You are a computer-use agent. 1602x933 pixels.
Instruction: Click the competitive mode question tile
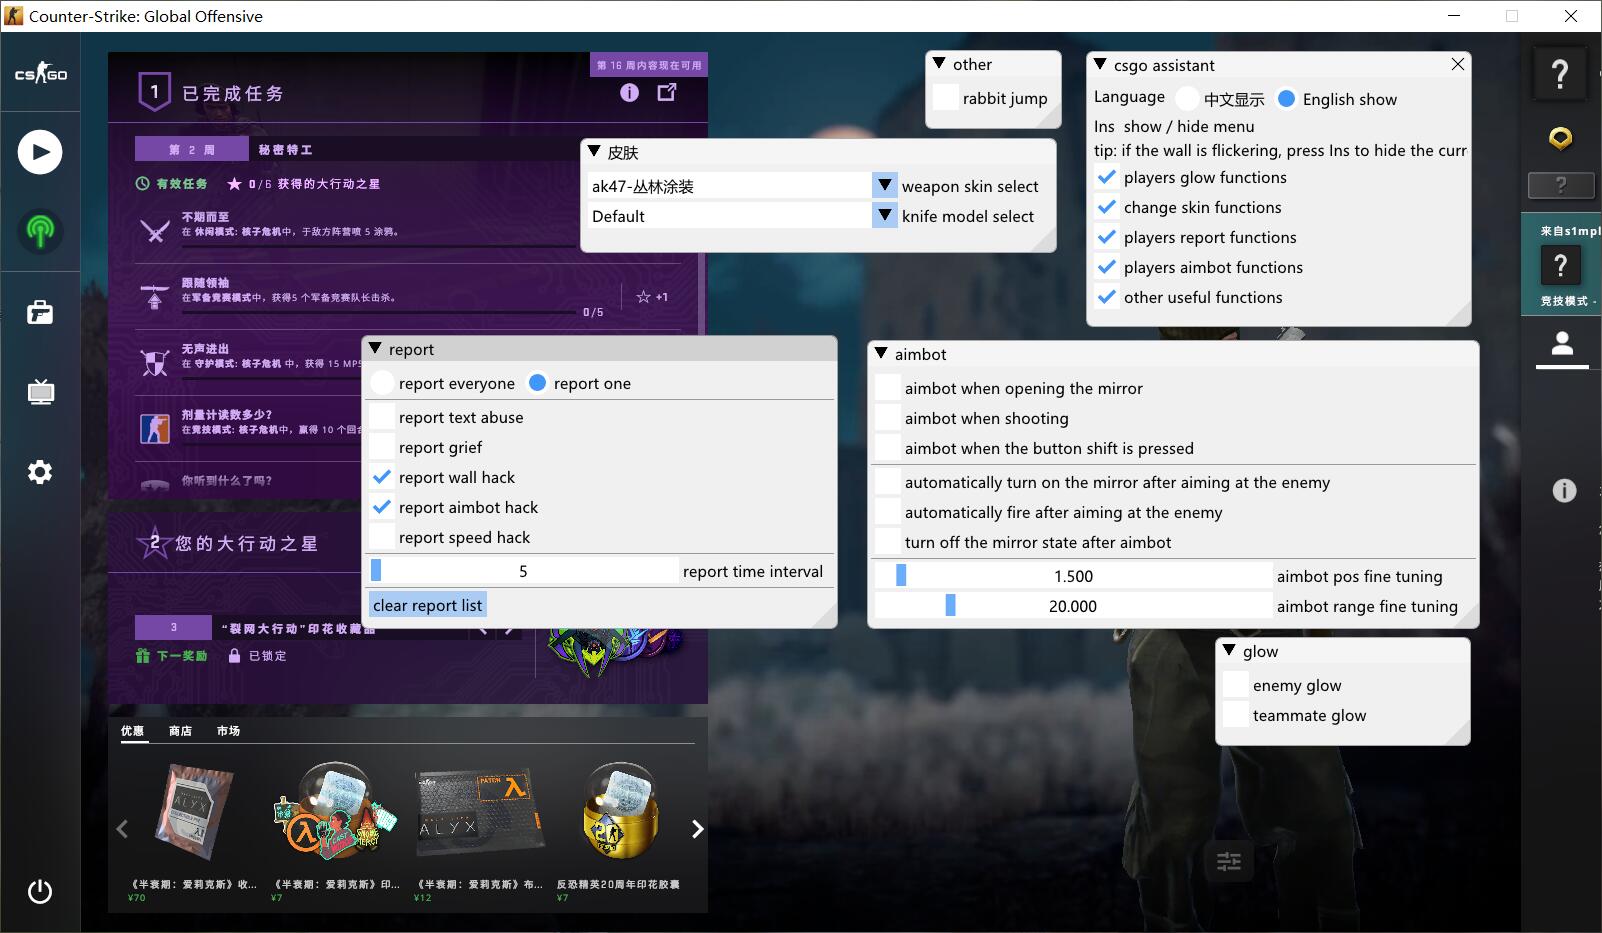point(1560,266)
